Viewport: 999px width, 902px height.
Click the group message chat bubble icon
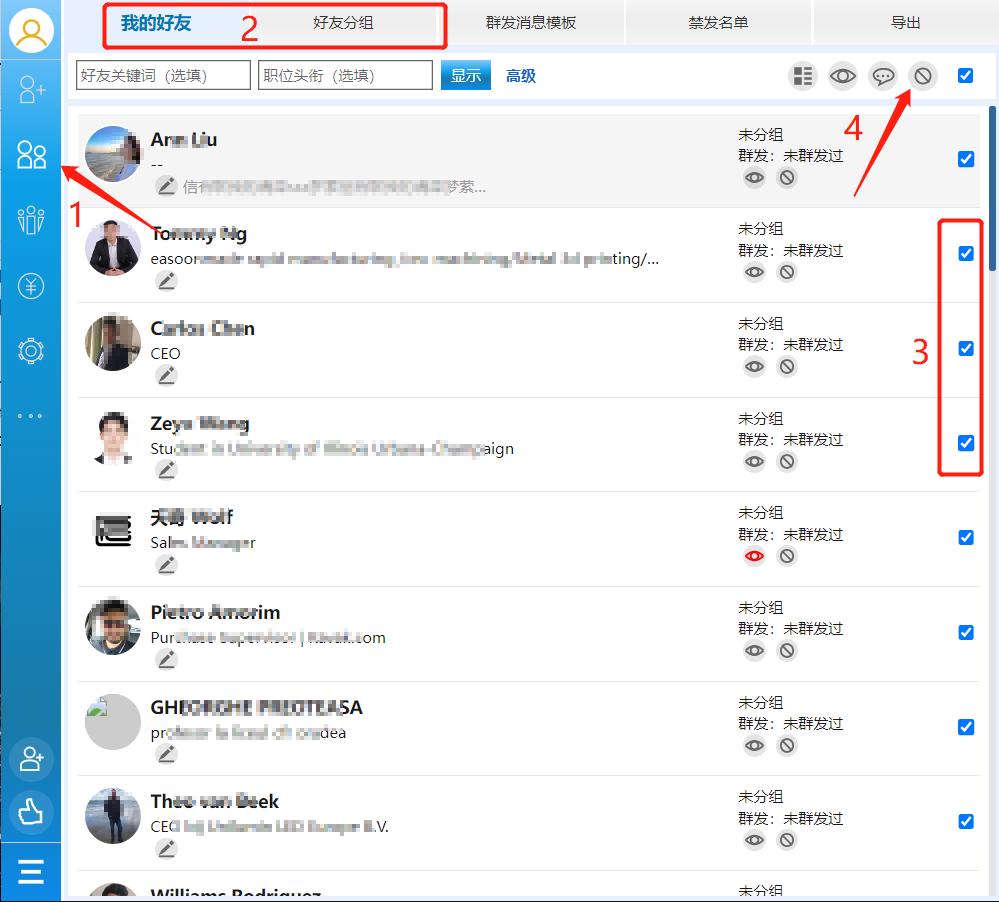coord(882,76)
